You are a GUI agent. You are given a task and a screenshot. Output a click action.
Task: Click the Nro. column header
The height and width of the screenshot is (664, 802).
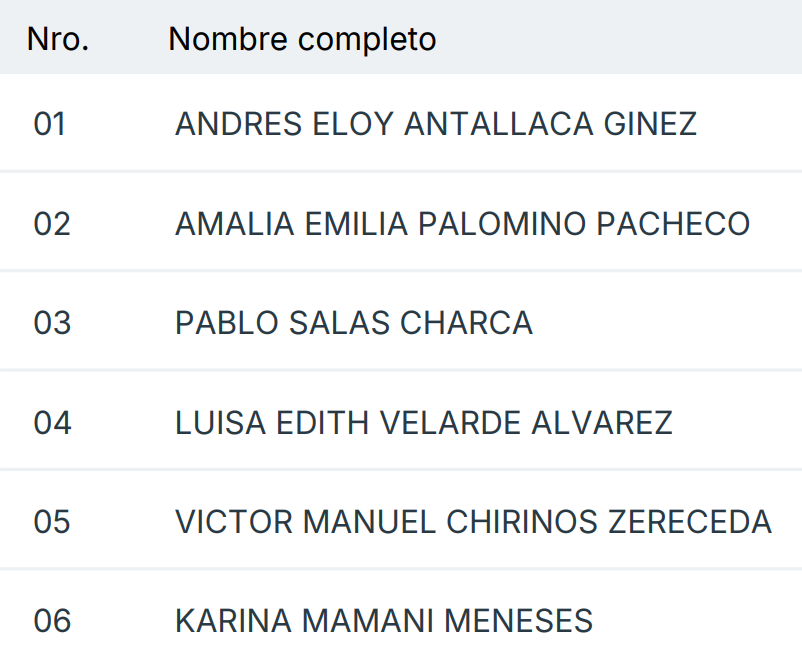[58, 39]
